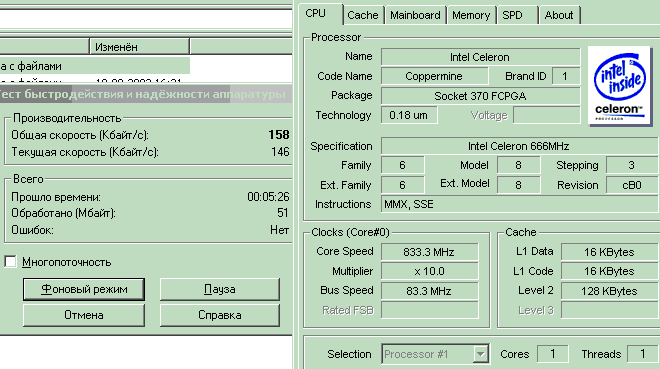Click the empty Level 3 field
660x369 pixels.
(609, 310)
